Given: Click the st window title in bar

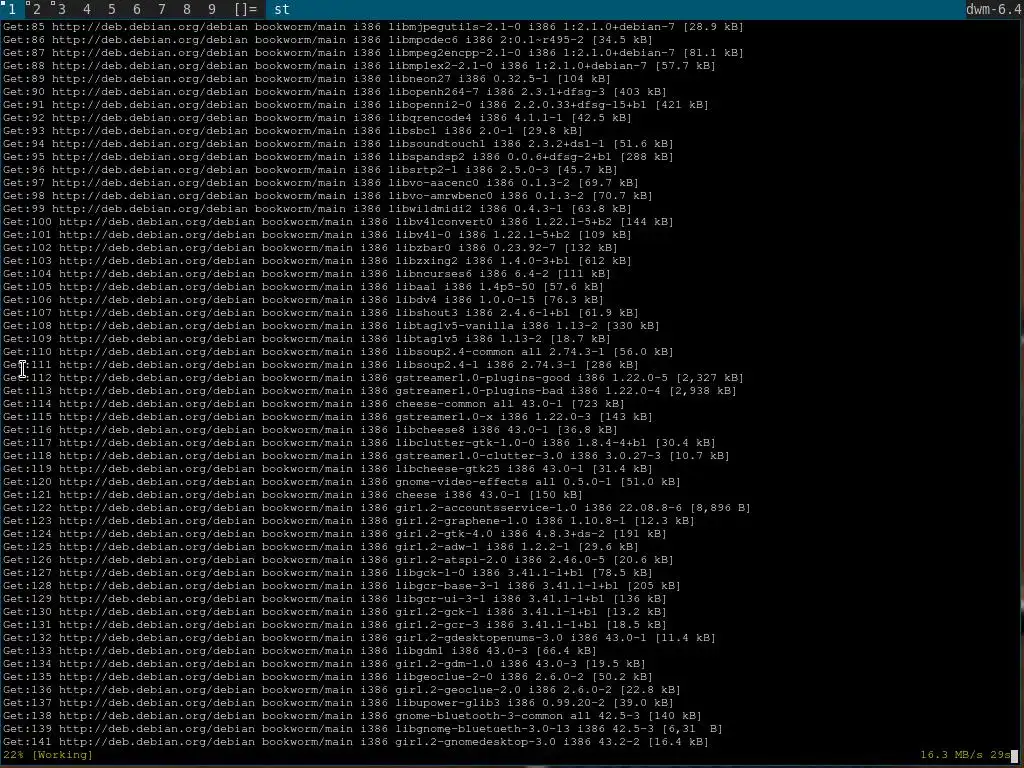Looking at the screenshot, I should point(281,9).
